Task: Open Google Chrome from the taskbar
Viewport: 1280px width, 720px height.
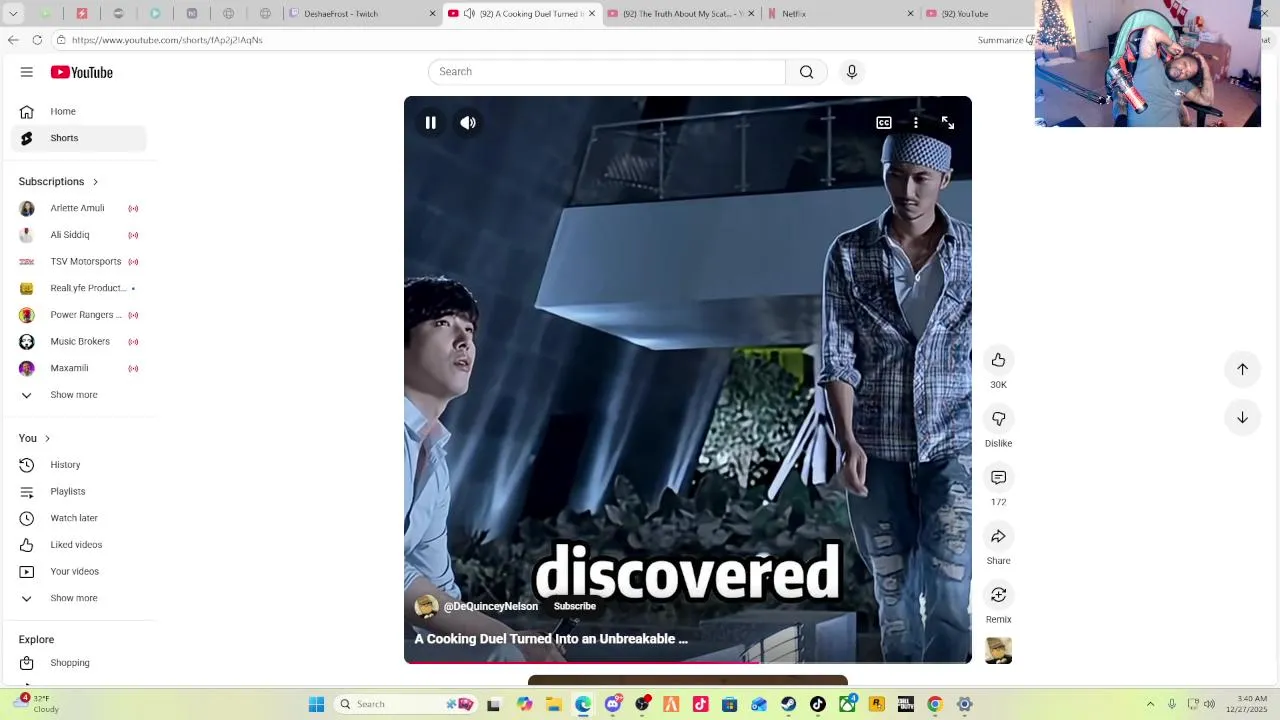Action: pos(935,704)
